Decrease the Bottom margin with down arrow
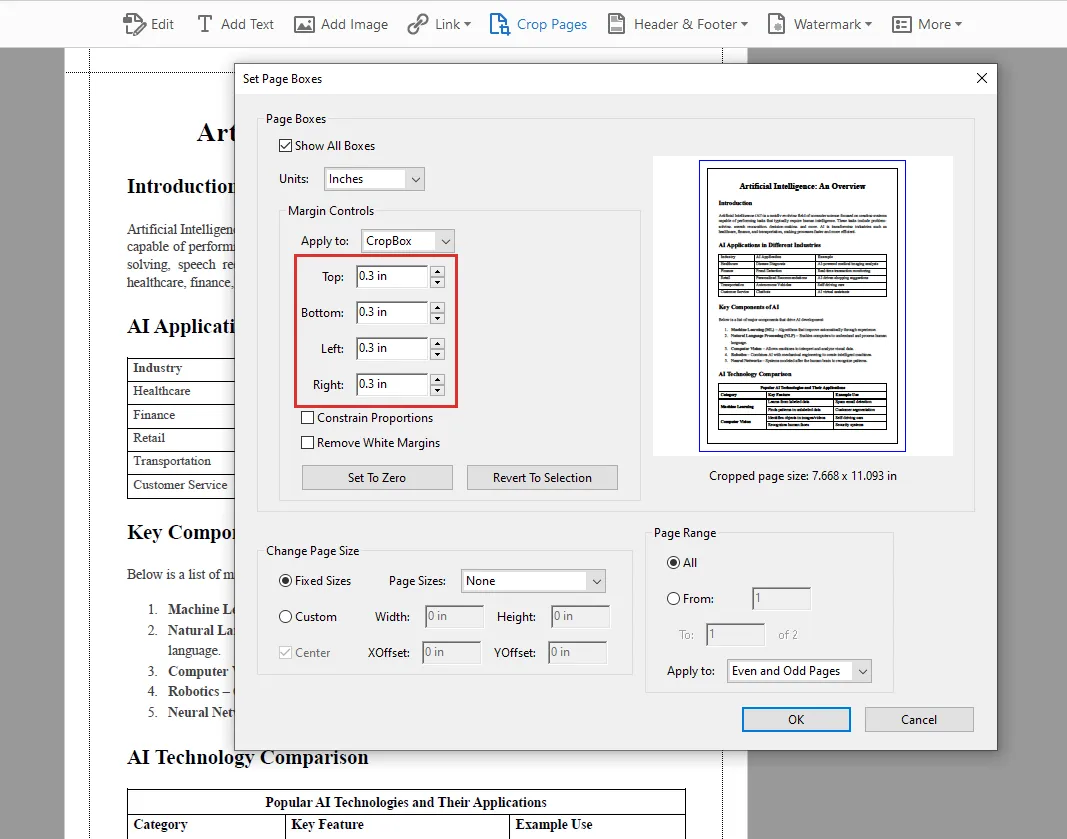Image resolution: width=1067 pixels, height=839 pixels. (x=438, y=318)
